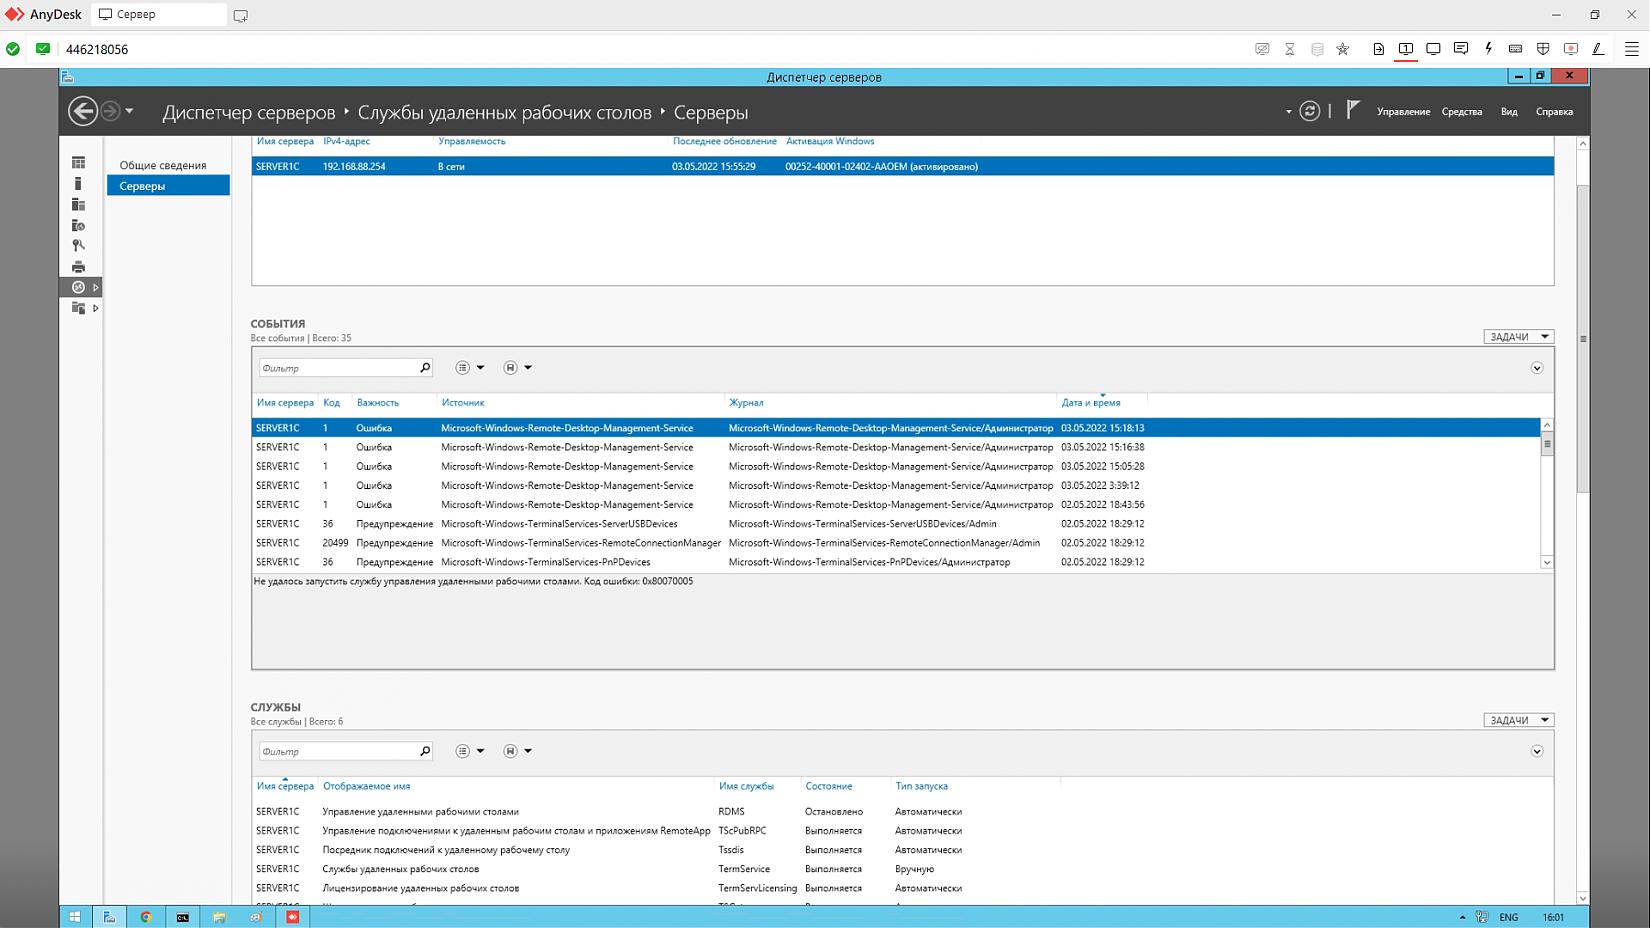Open ЗАДАЧИ dropdown in События section
This screenshot has height=928, width=1650.
1517,337
